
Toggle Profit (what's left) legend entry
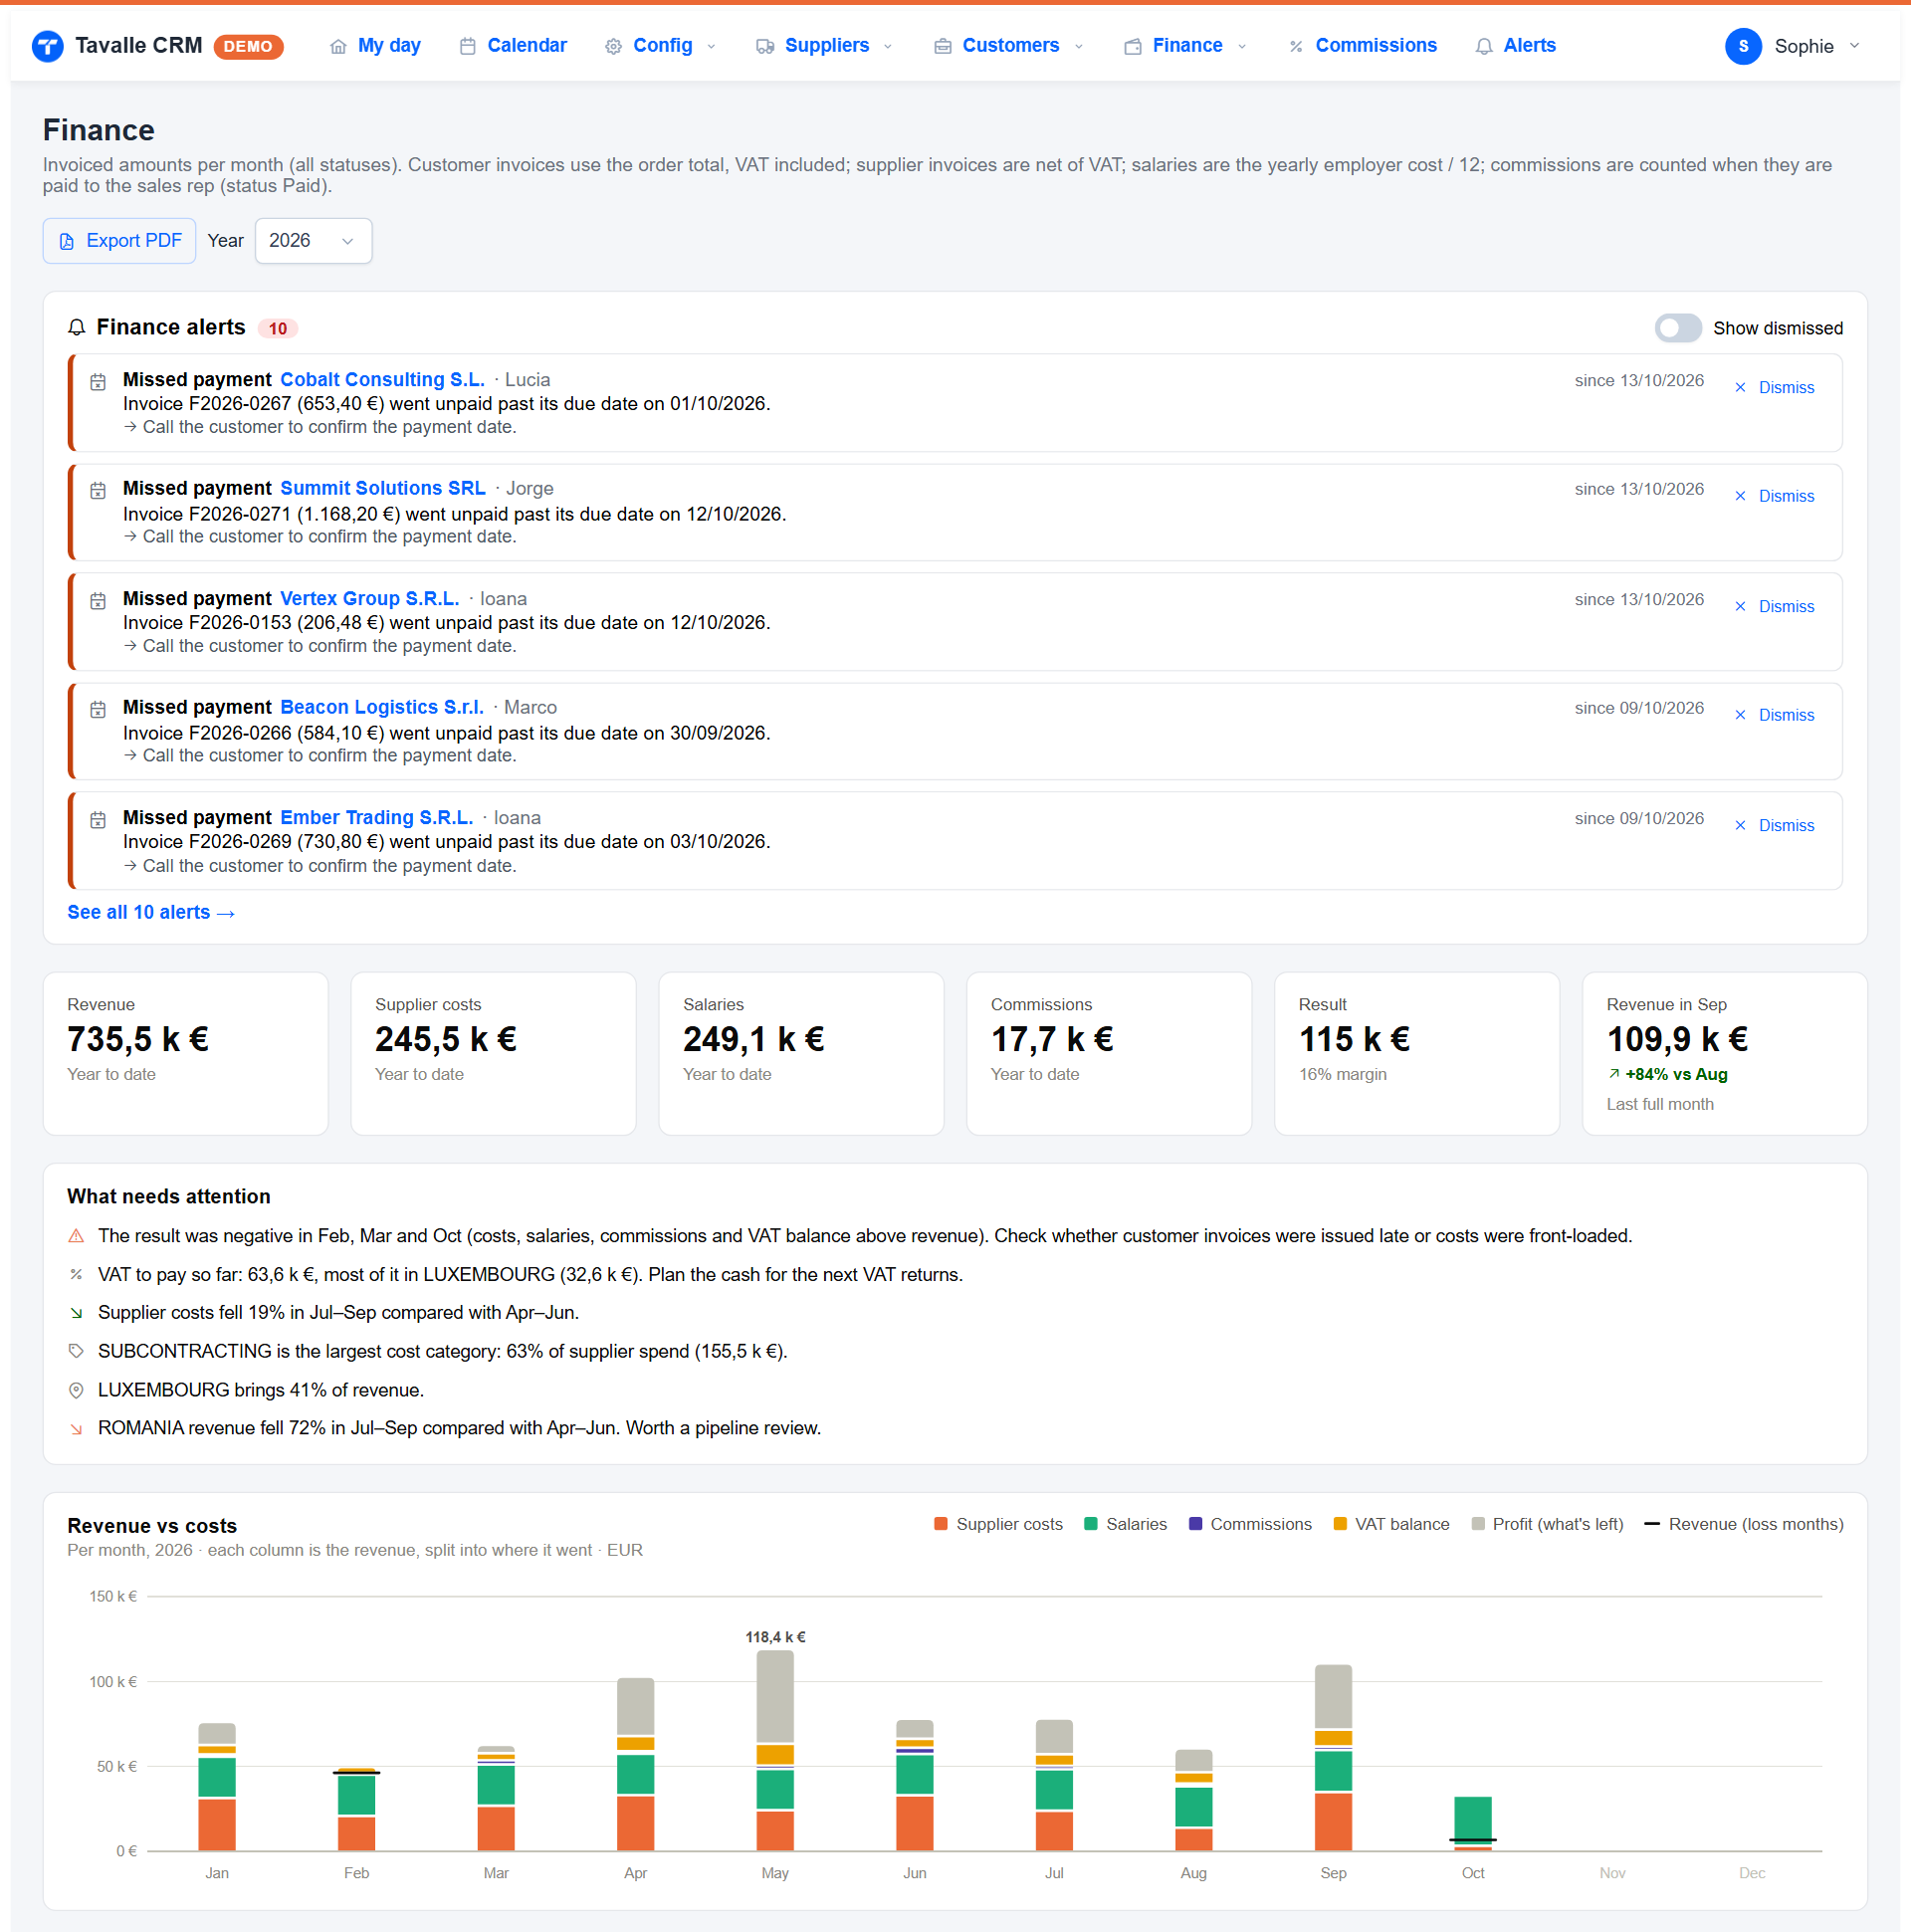pyautogui.click(x=1546, y=1524)
